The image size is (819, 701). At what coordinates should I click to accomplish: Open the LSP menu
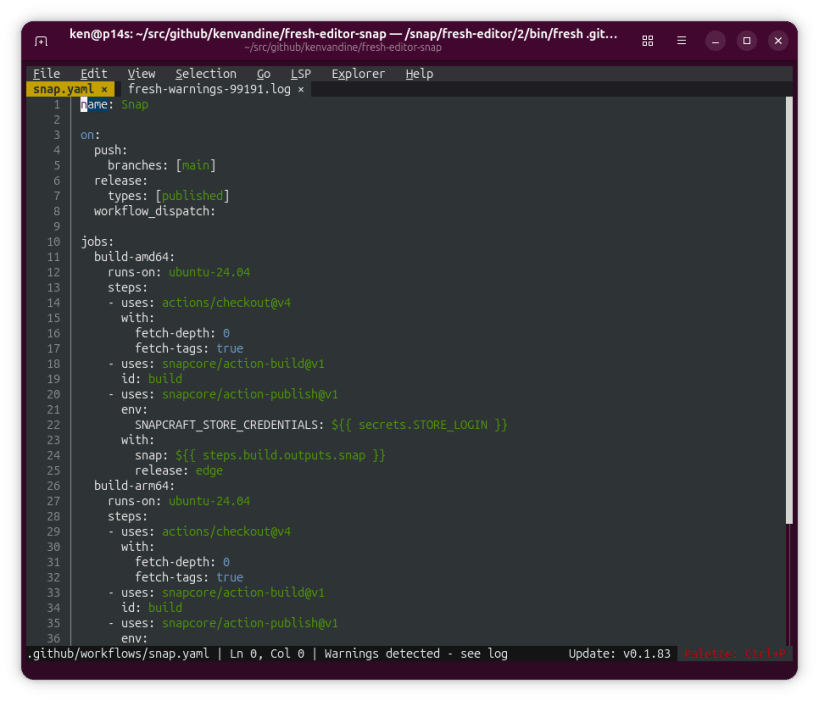pos(301,74)
